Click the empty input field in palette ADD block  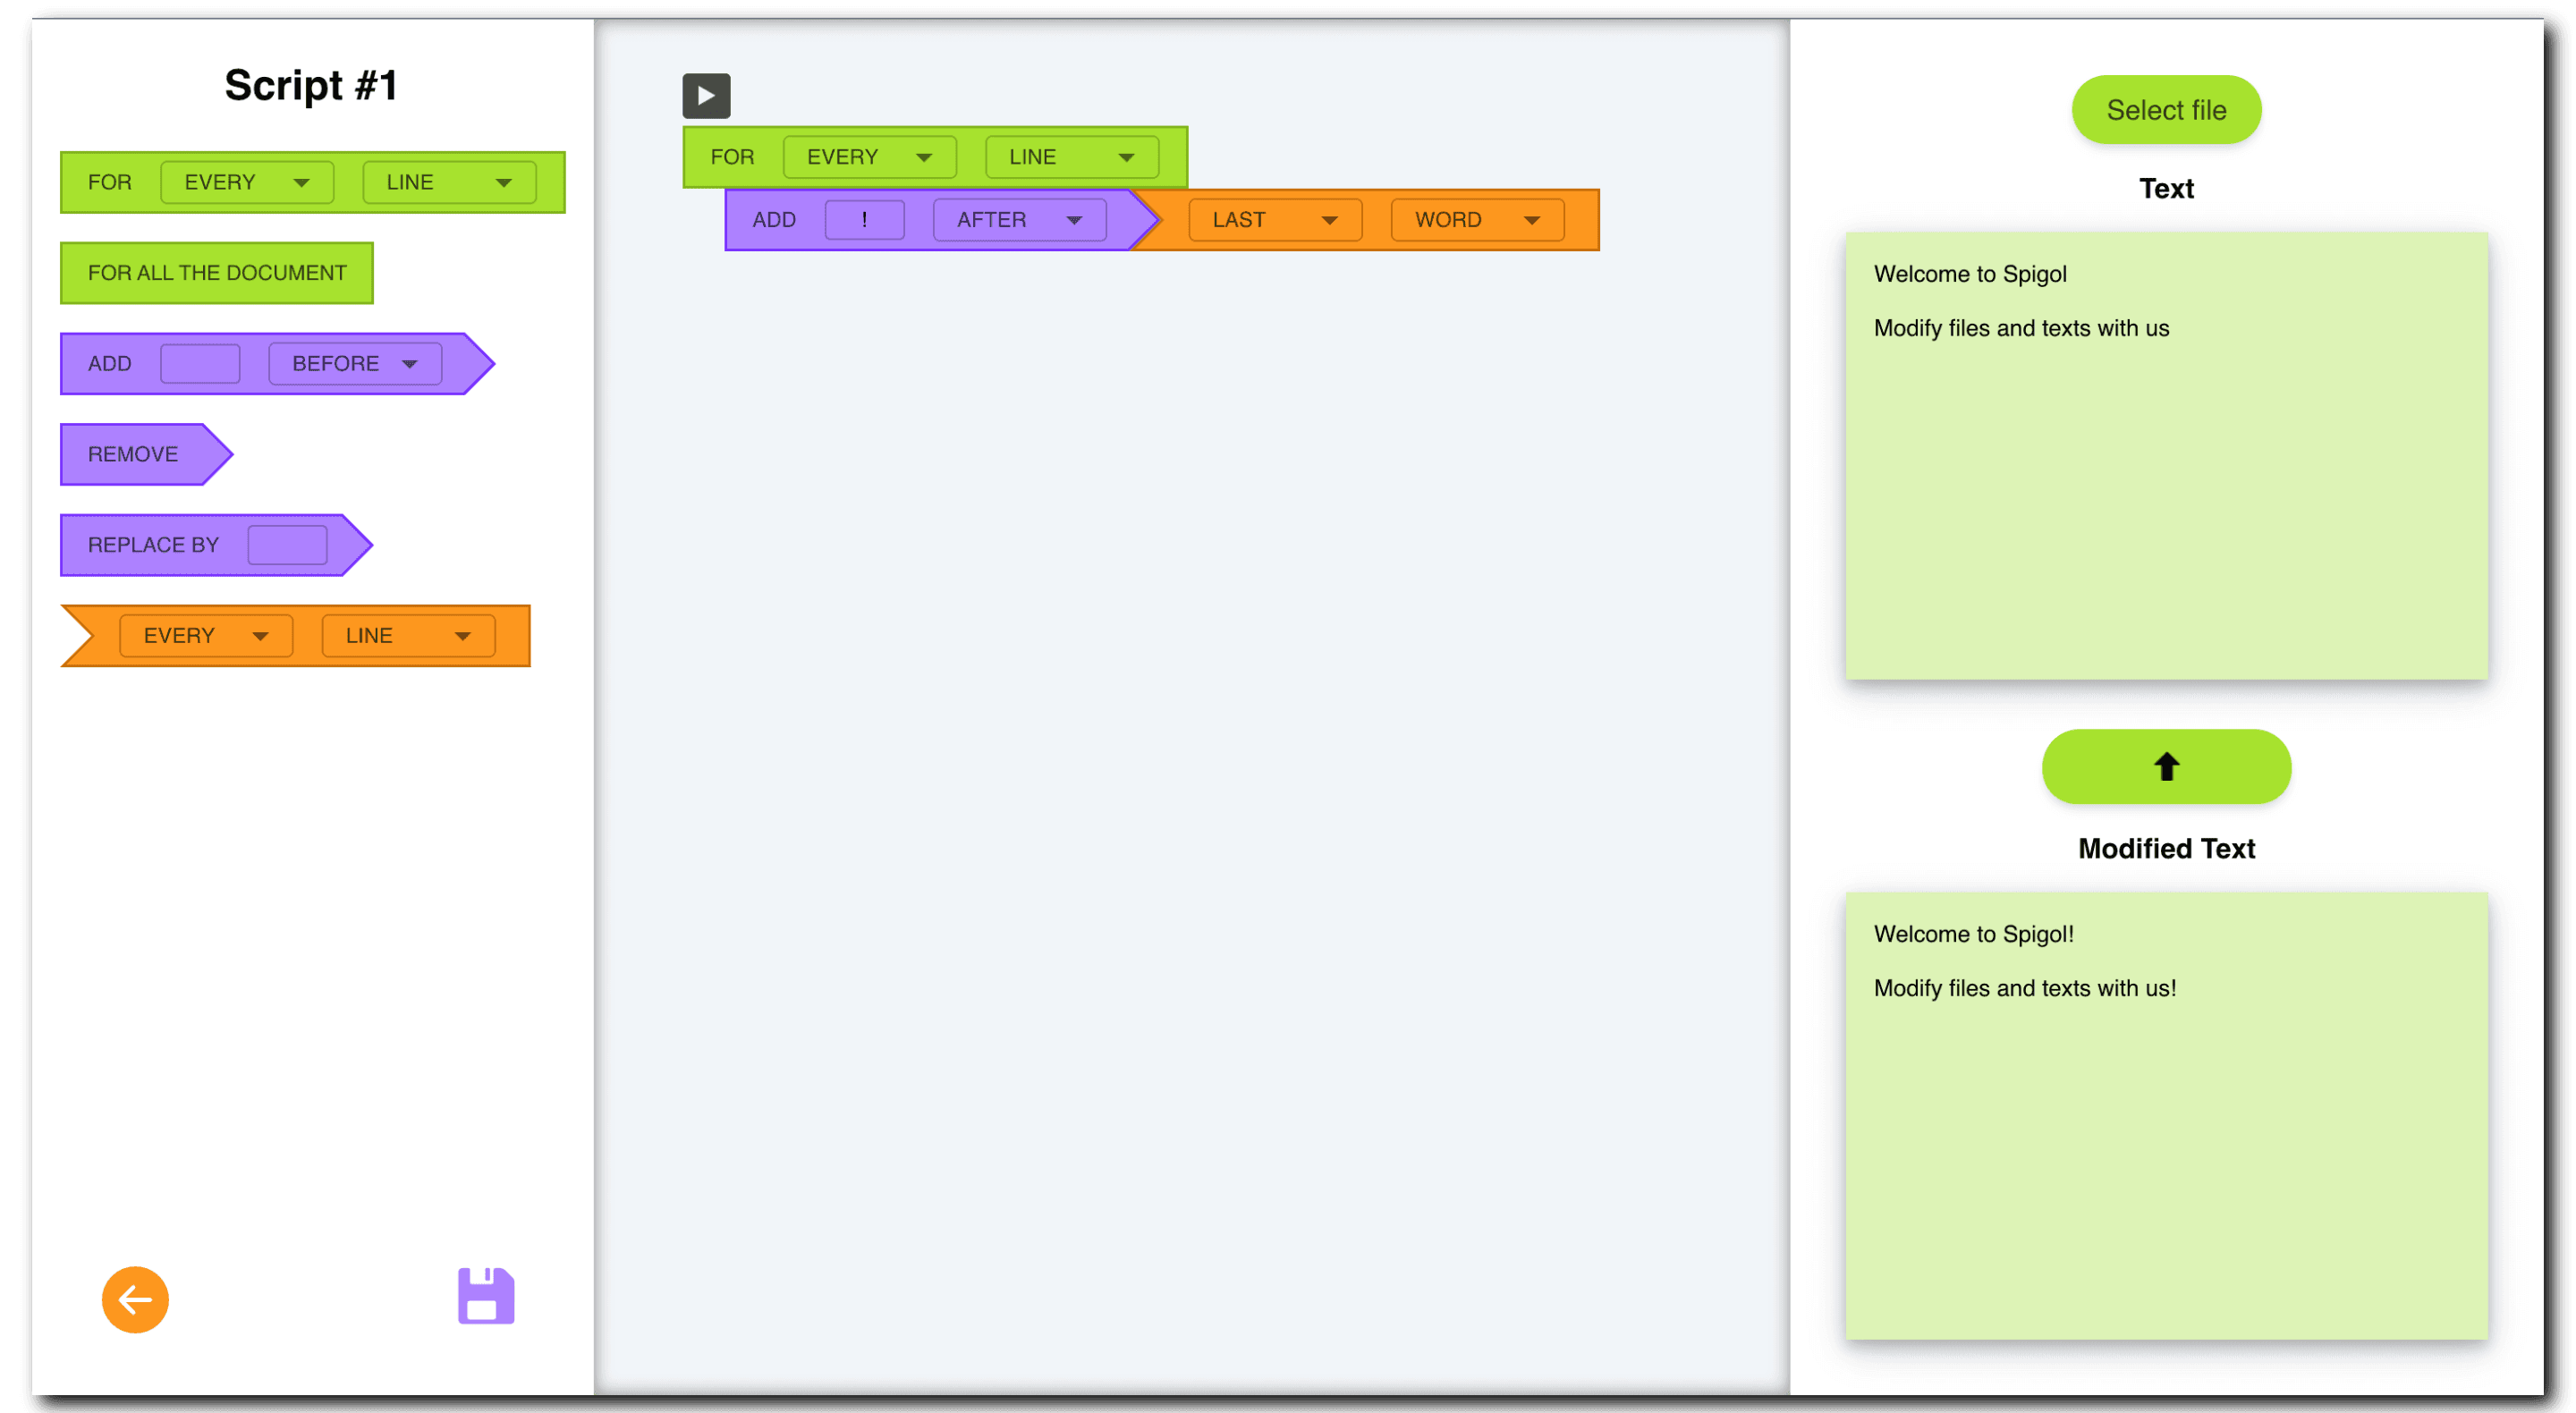(200, 363)
